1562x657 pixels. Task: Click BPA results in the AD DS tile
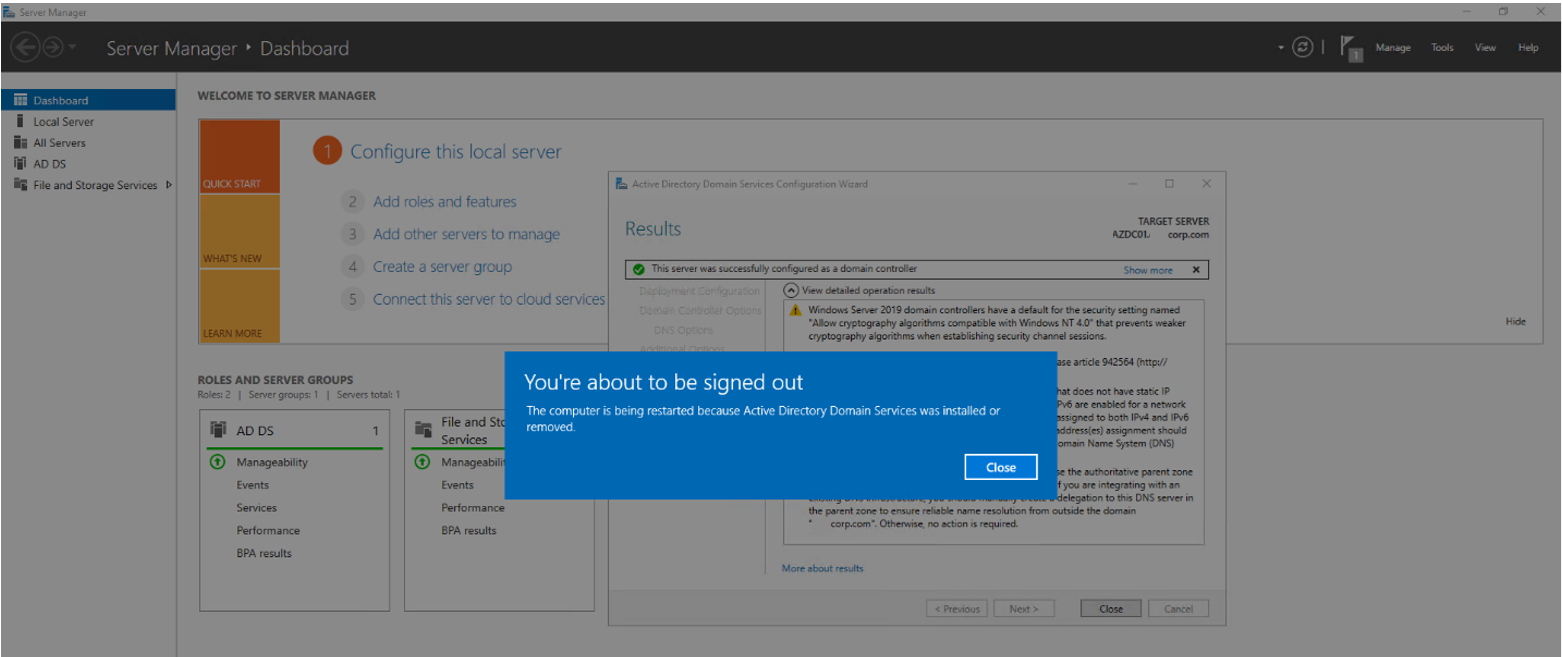coord(264,553)
